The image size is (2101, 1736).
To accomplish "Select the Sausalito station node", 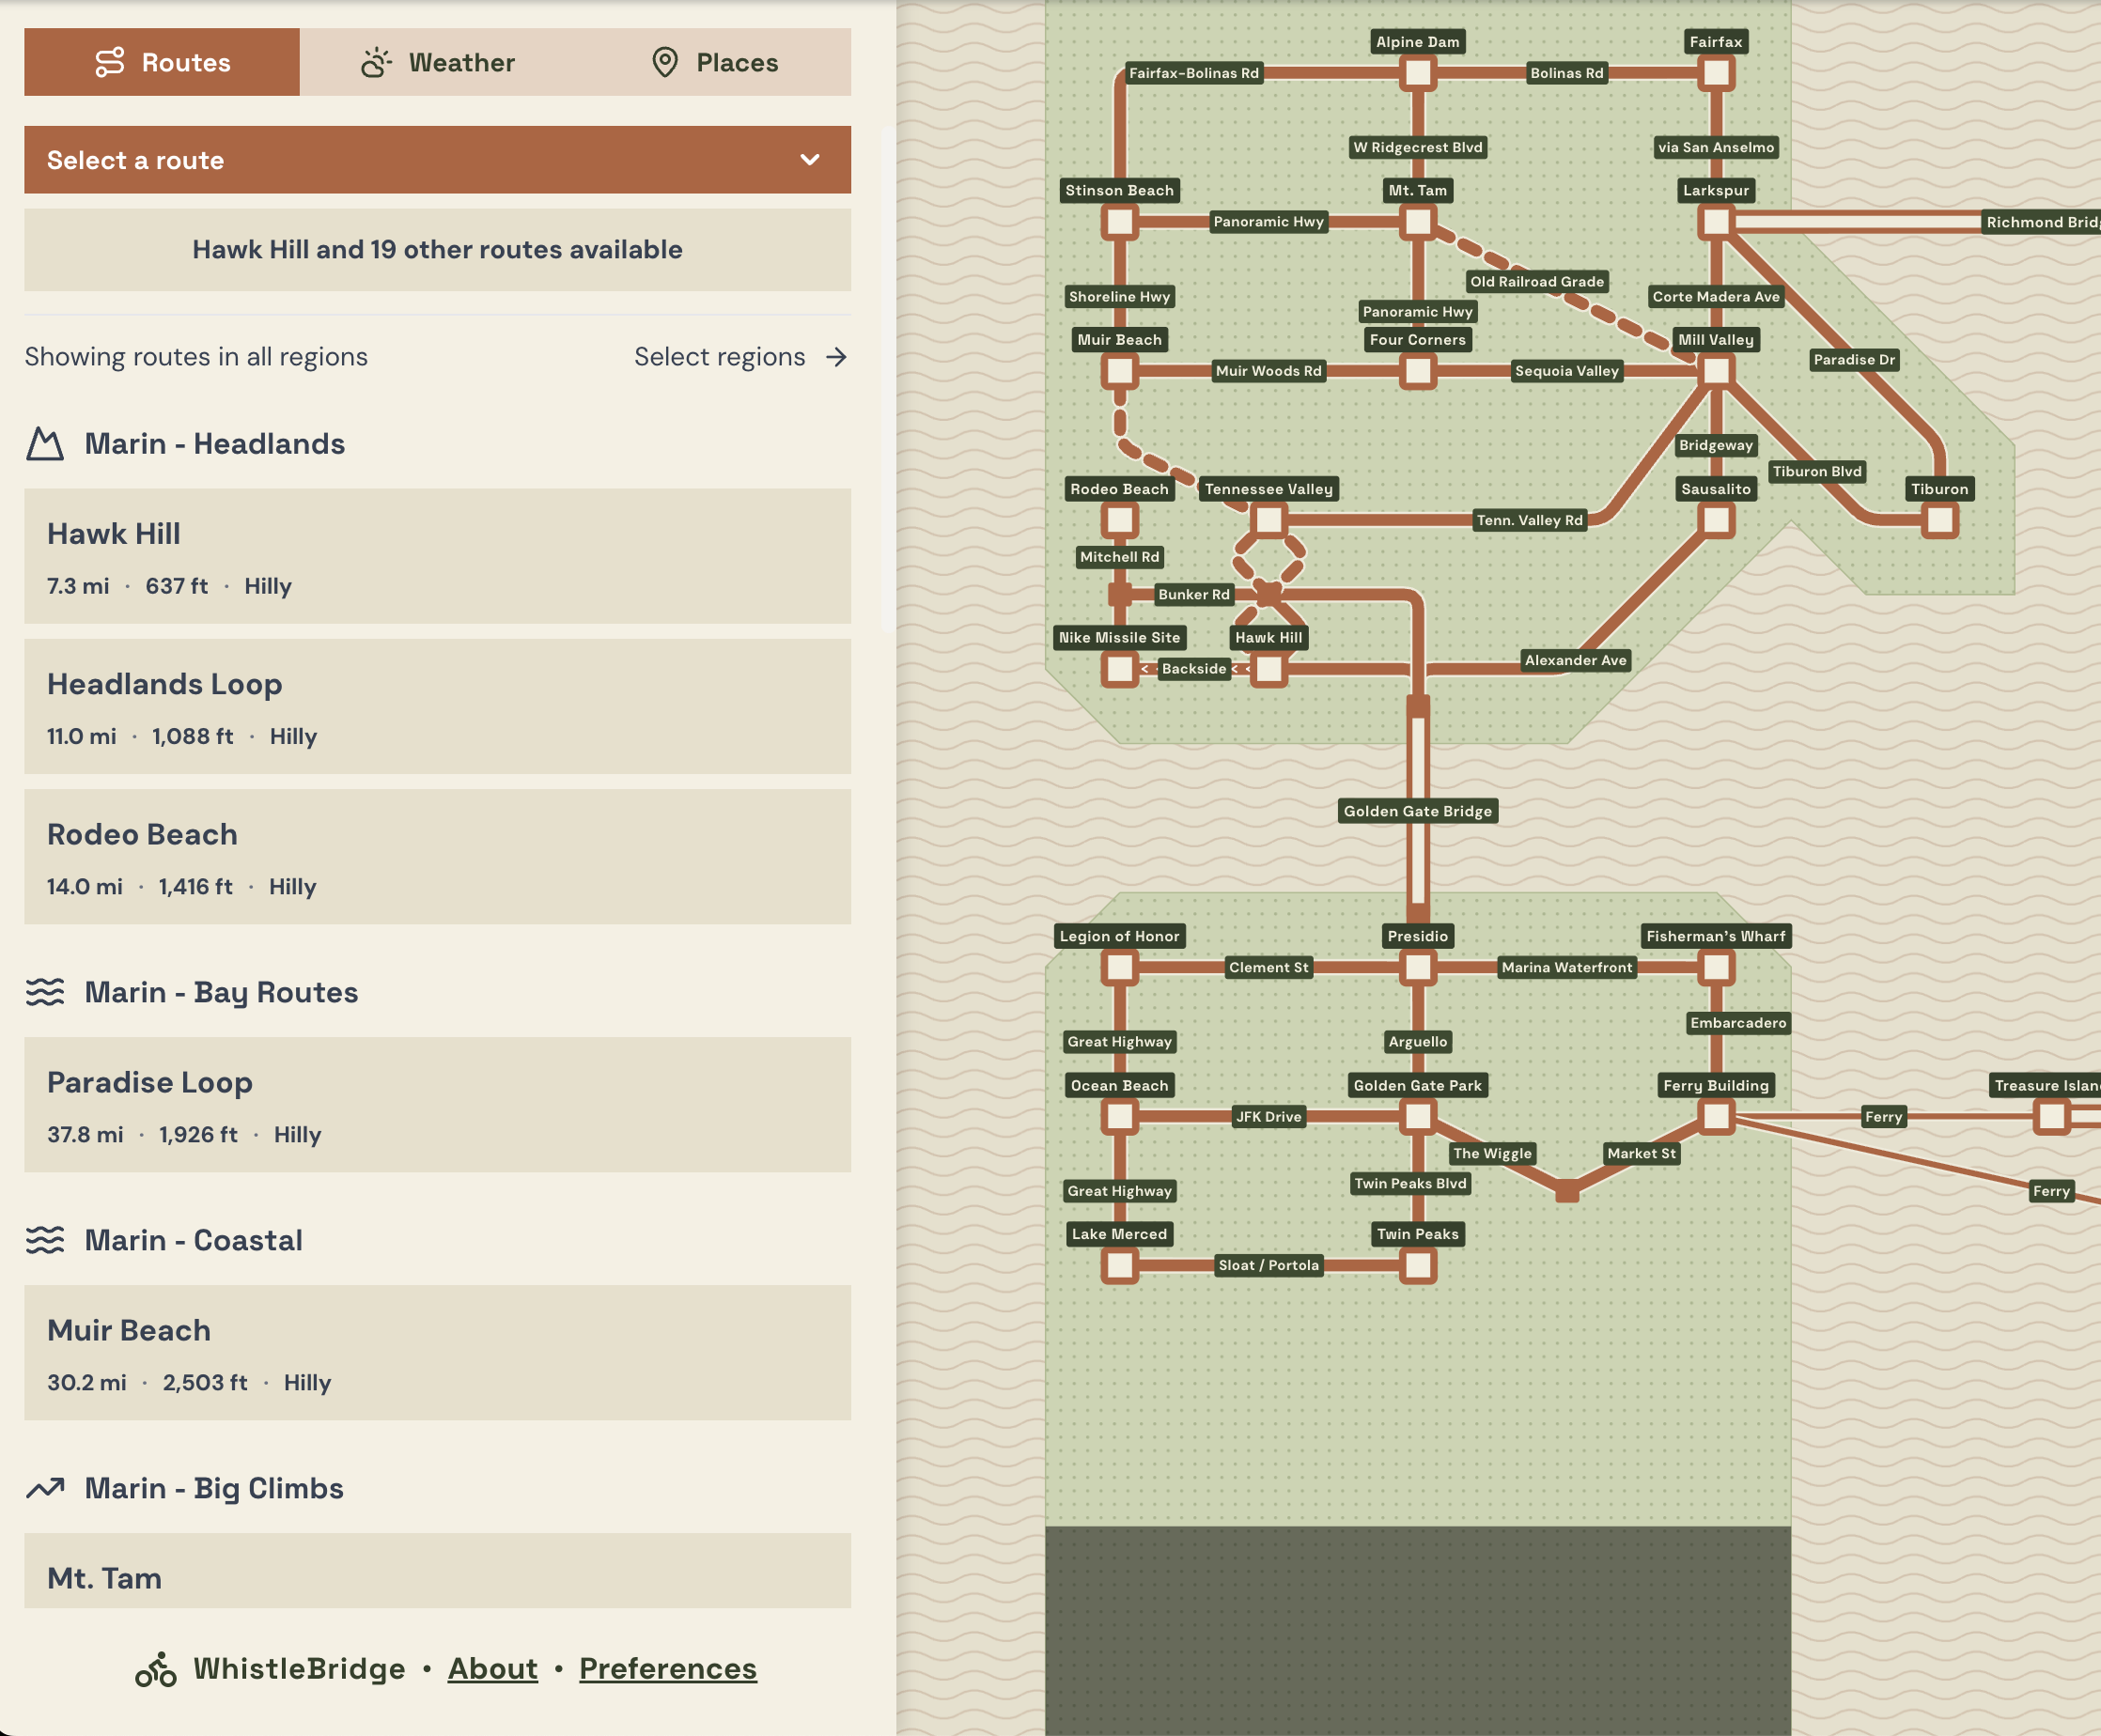I will (x=1717, y=520).
